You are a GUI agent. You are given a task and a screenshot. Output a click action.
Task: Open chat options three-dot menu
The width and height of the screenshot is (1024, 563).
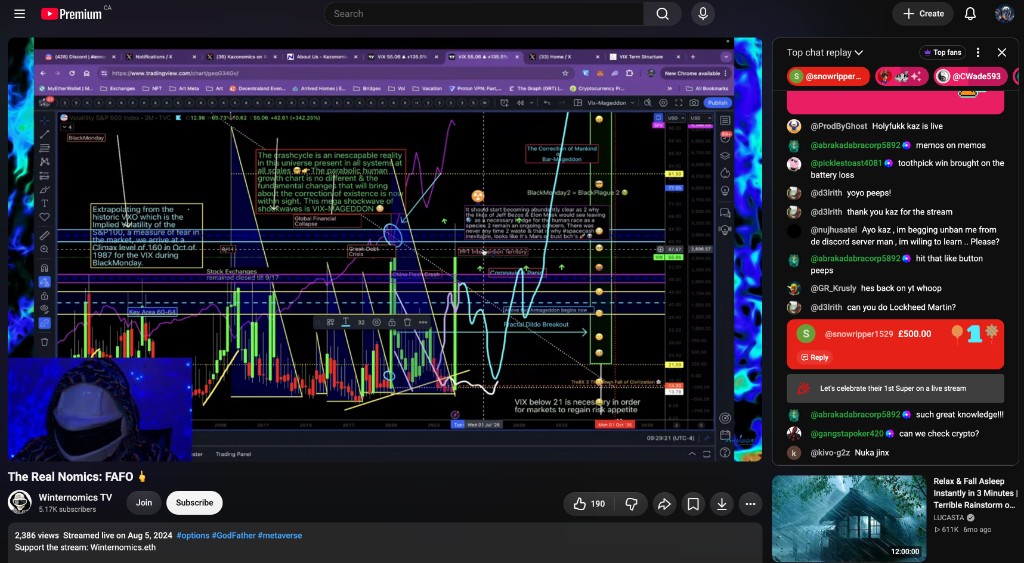coord(978,52)
